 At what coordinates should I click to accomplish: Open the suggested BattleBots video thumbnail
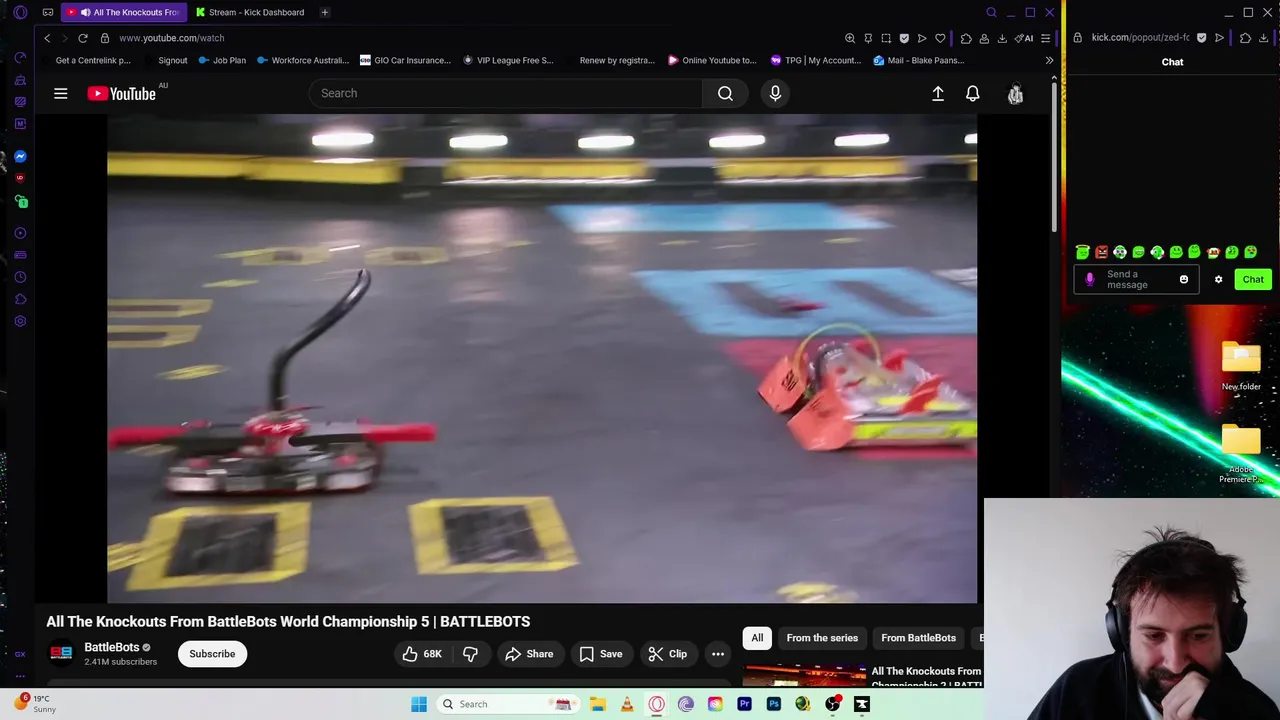pyautogui.click(x=804, y=677)
